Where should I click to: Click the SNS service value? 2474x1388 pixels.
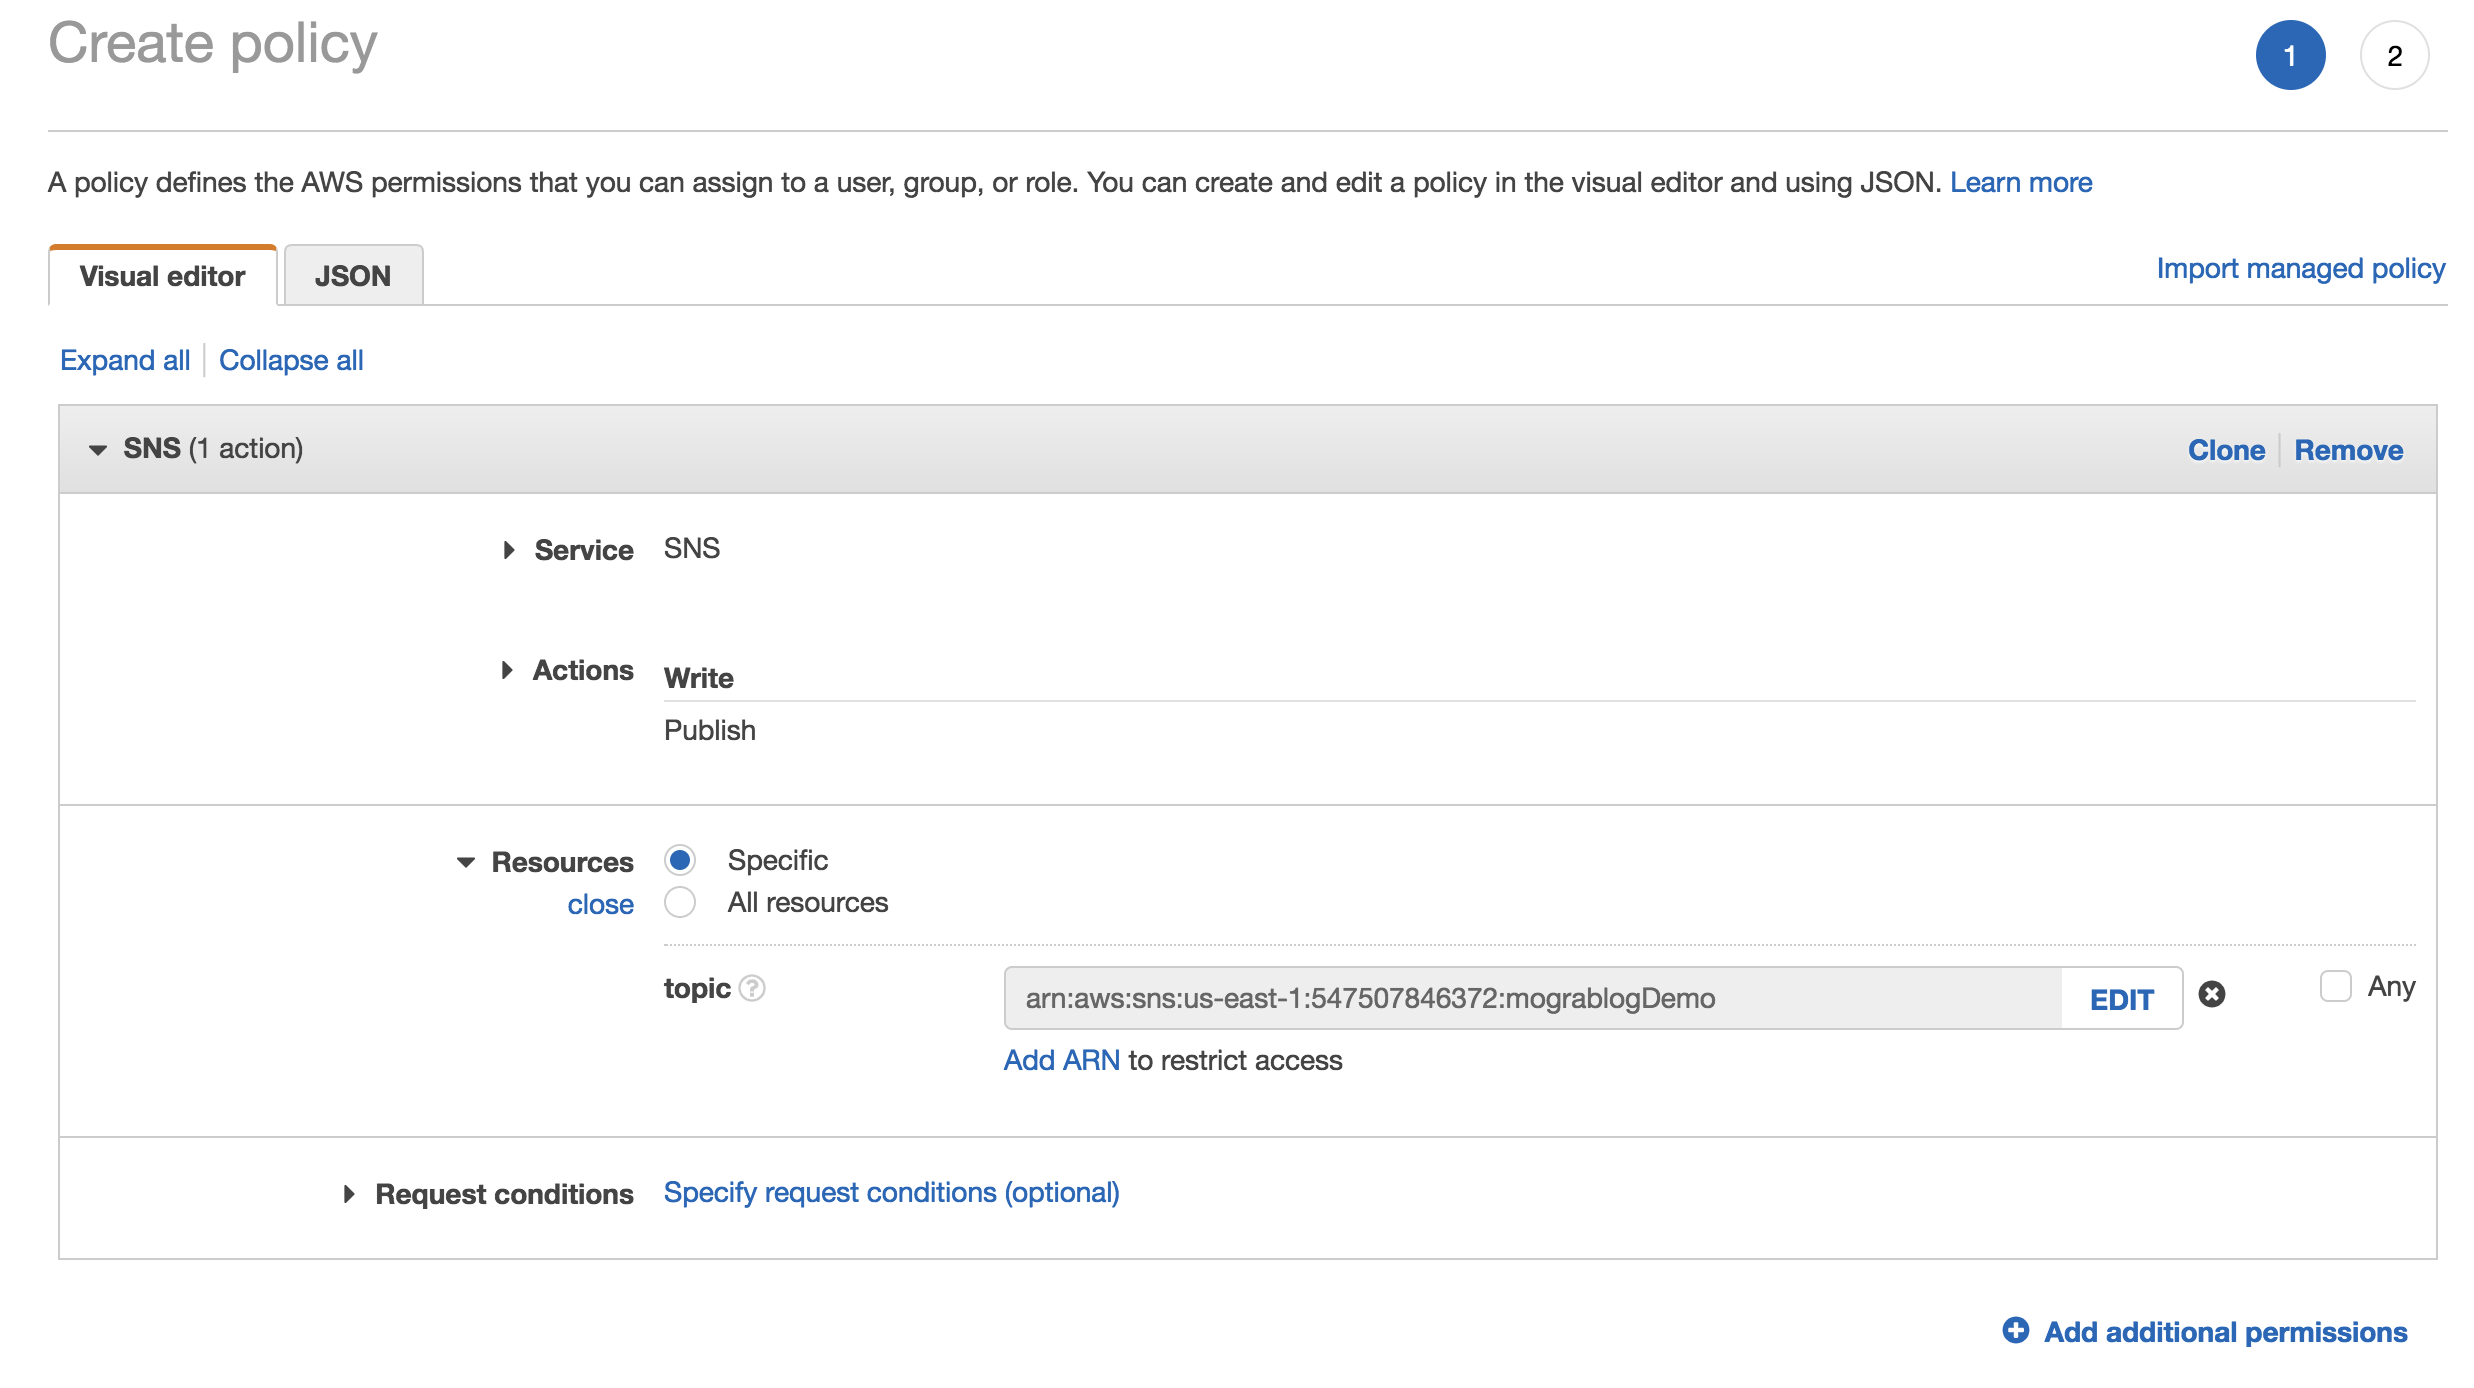click(x=692, y=548)
